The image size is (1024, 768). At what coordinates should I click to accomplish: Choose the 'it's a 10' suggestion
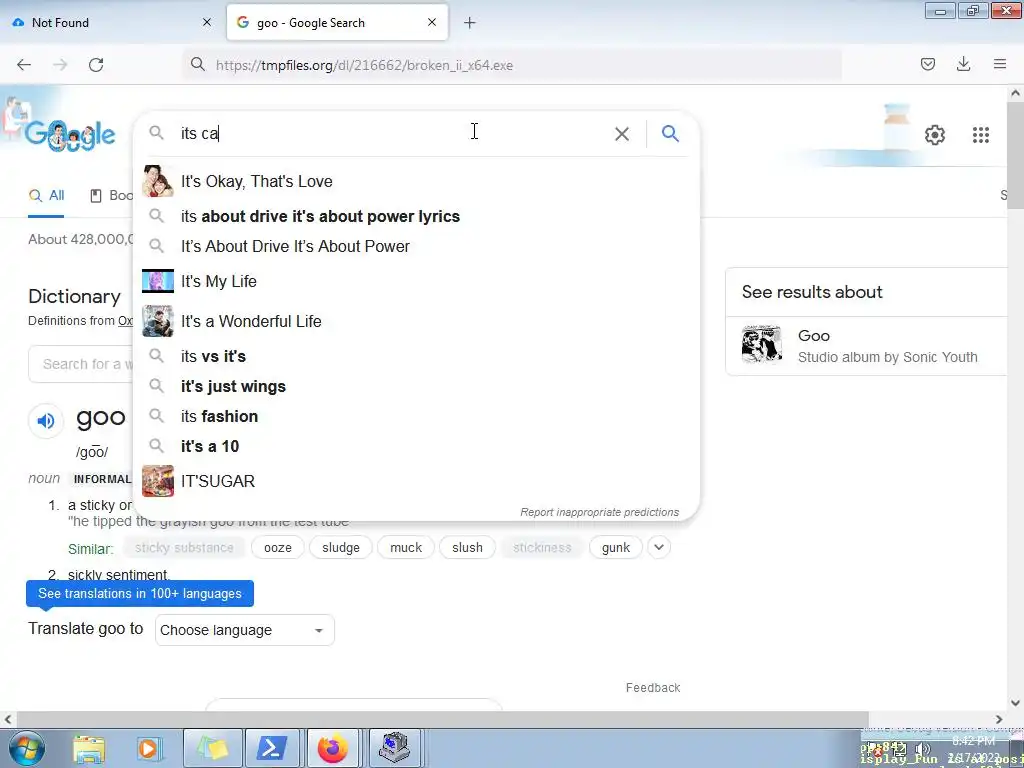click(x=416, y=446)
